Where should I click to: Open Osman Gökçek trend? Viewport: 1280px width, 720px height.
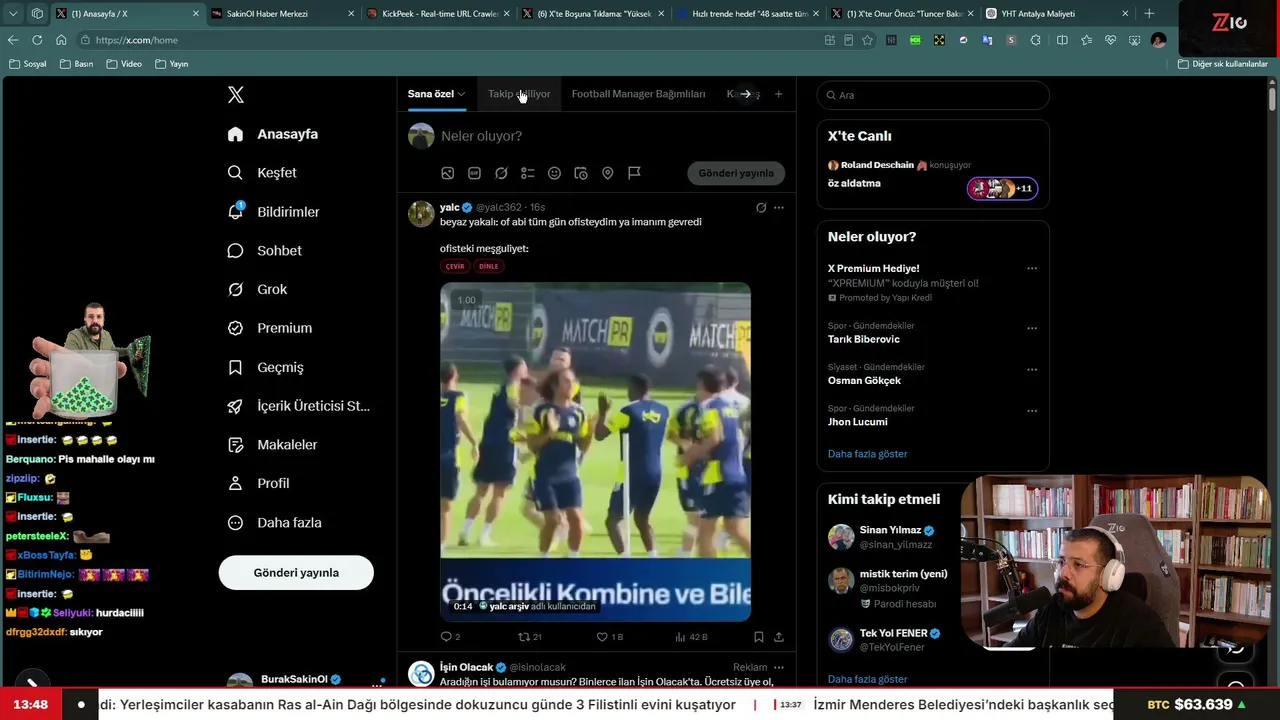coord(864,380)
